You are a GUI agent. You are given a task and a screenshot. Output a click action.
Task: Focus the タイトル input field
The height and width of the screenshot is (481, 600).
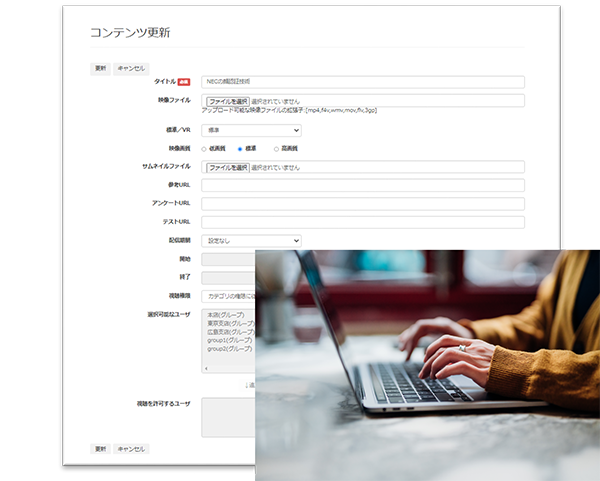[363, 82]
